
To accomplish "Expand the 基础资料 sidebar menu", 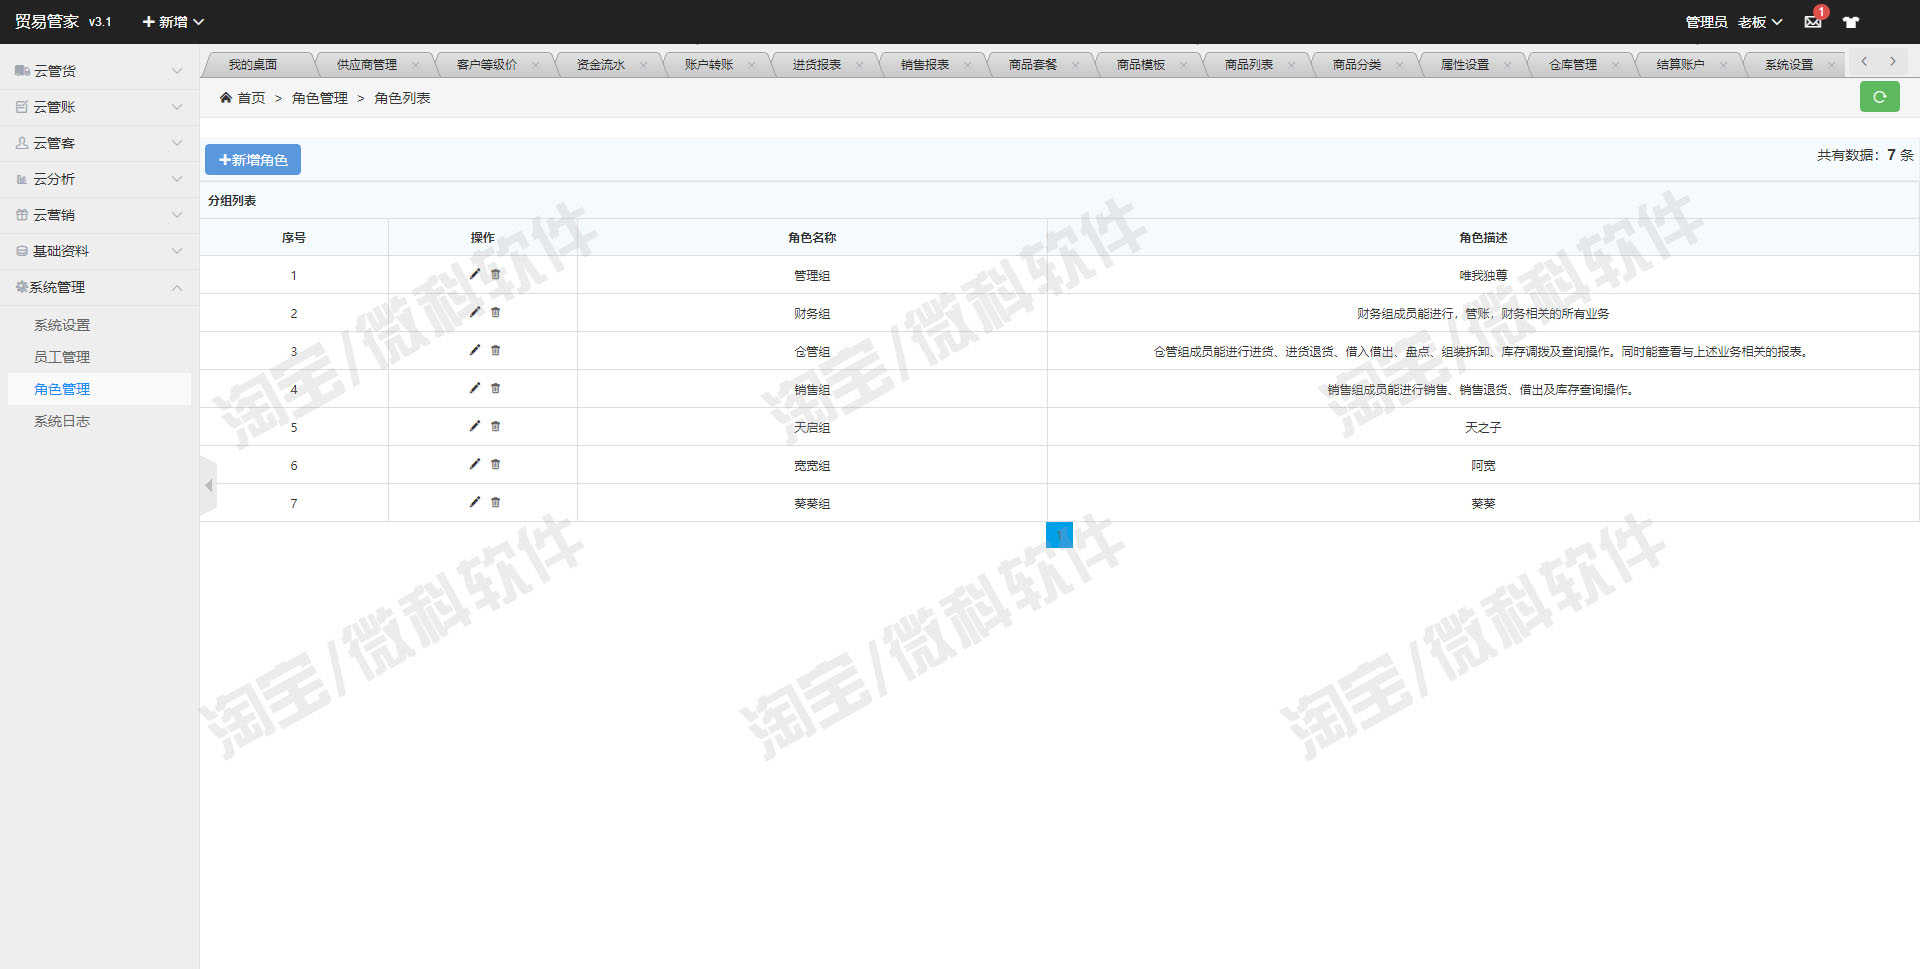I will pyautogui.click(x=99, y=251).
